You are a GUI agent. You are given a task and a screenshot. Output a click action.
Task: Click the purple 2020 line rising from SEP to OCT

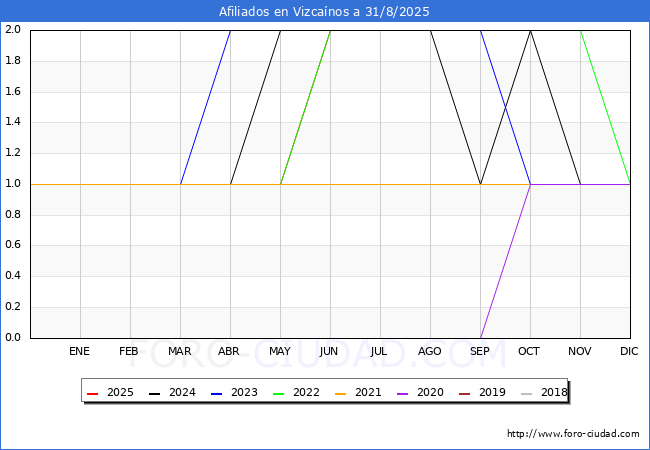coord(505,261)
